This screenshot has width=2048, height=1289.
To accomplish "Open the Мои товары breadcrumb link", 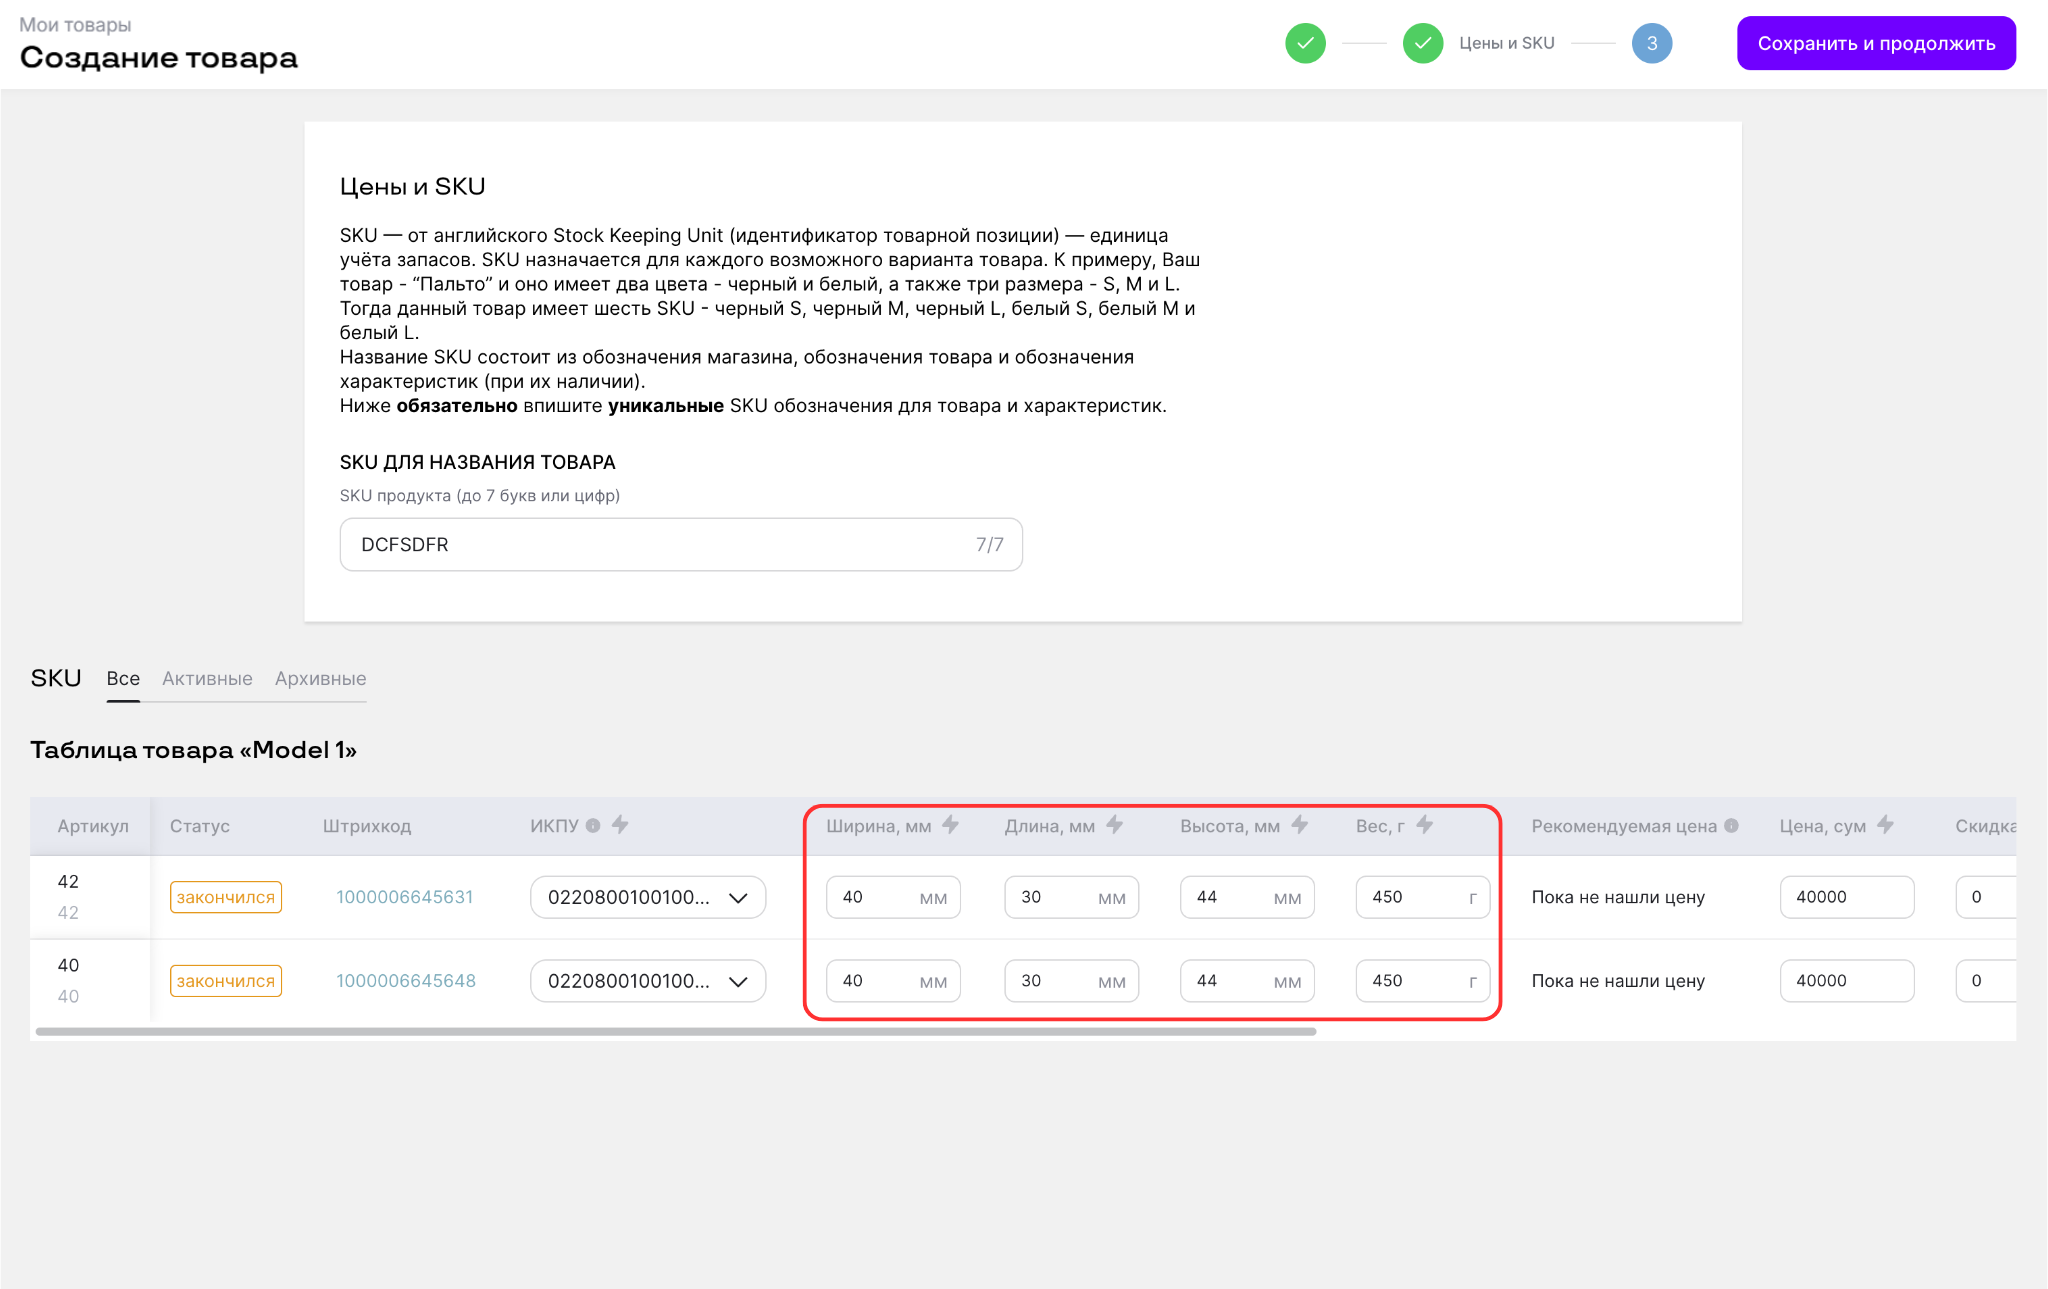I will (75, 24).
